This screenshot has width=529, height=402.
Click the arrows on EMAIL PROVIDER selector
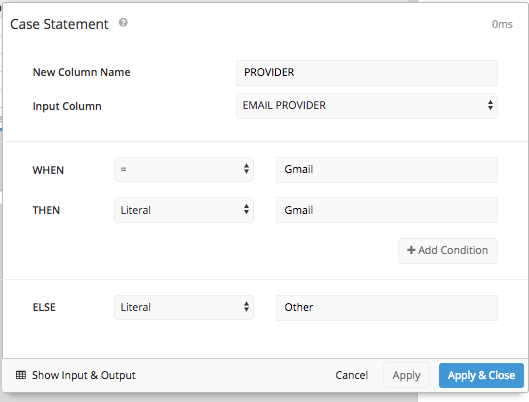(490, 105)
